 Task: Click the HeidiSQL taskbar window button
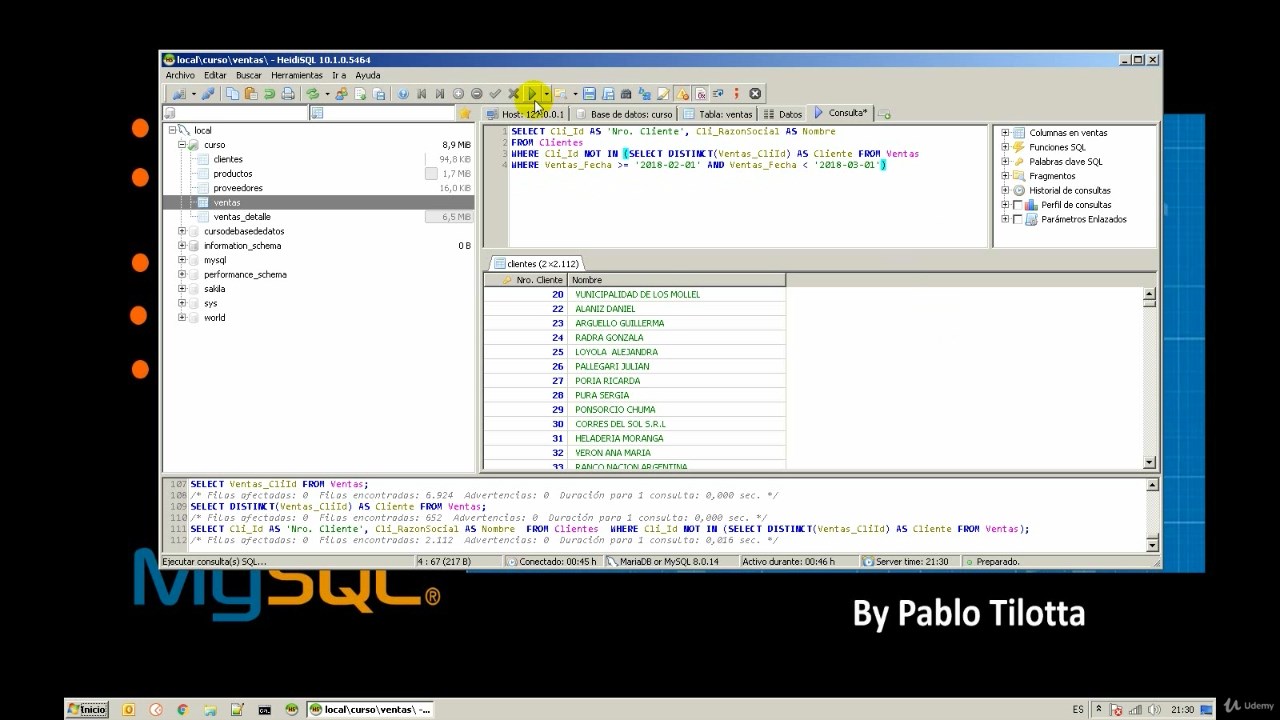370,709
